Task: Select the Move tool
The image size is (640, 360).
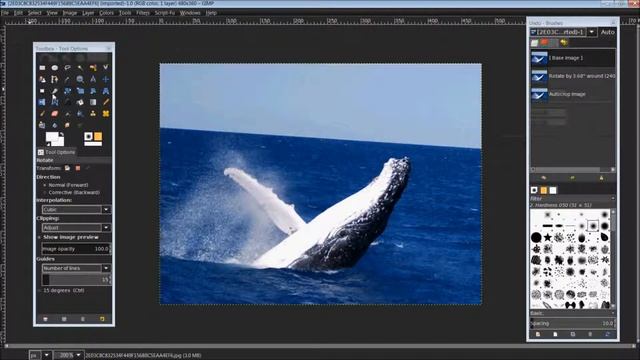Action: click(x=106, y=79)
